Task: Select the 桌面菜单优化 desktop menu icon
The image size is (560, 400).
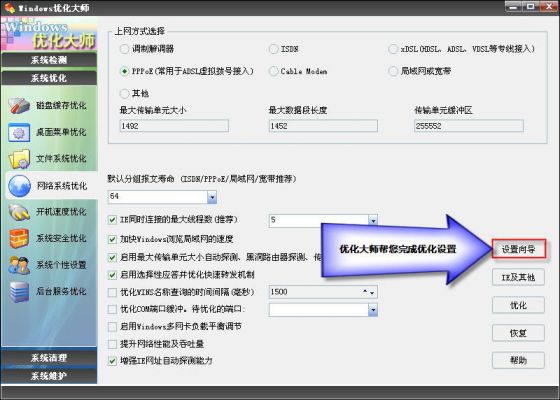Action: click(x=19, y=132)
